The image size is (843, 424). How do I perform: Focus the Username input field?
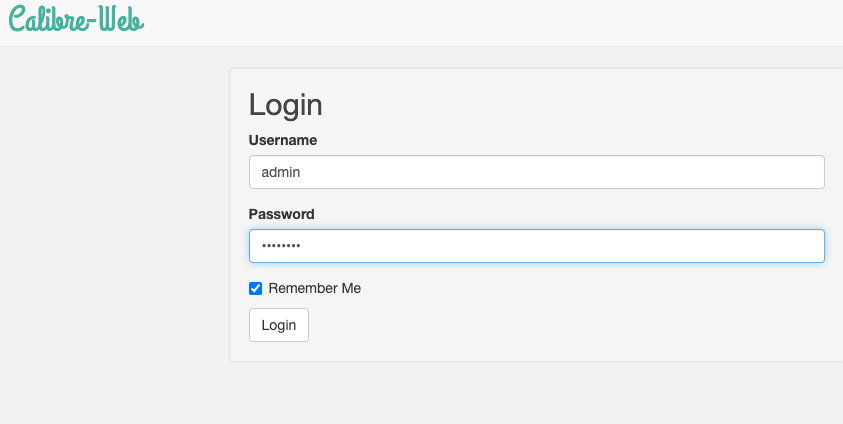coord(537,172)
